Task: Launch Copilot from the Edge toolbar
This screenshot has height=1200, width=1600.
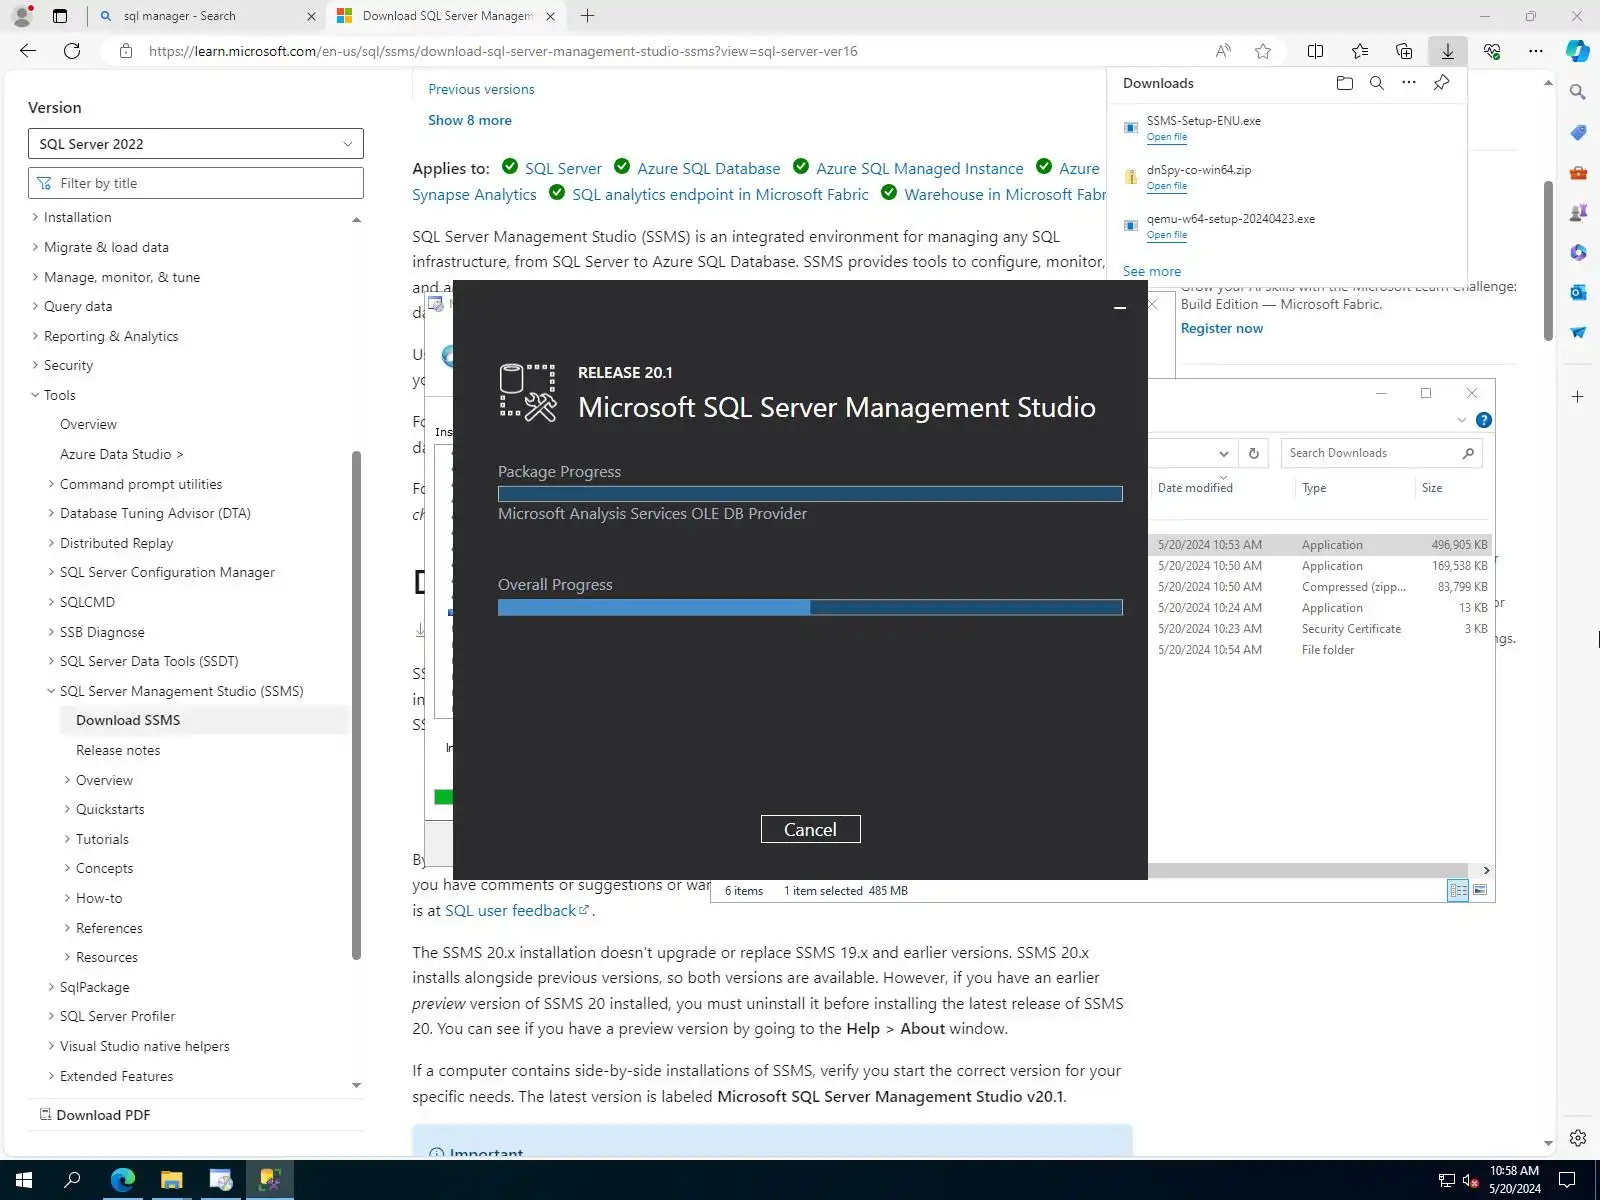Action: [1578, 51]
